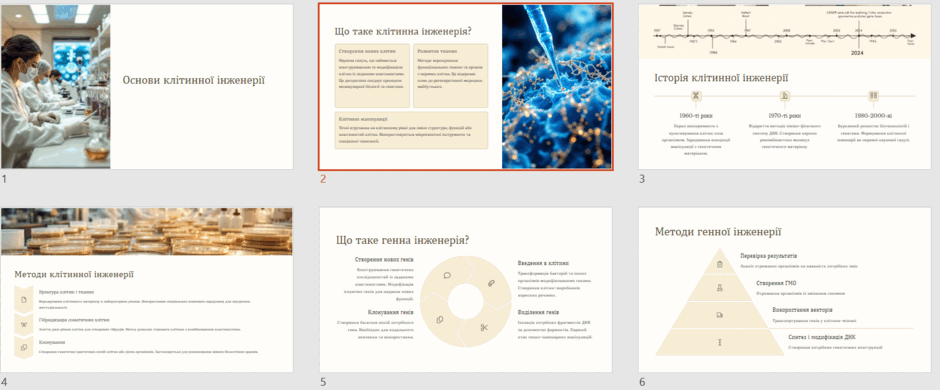Click the heading Клонування on slide 4

click(x=52, y=342)
